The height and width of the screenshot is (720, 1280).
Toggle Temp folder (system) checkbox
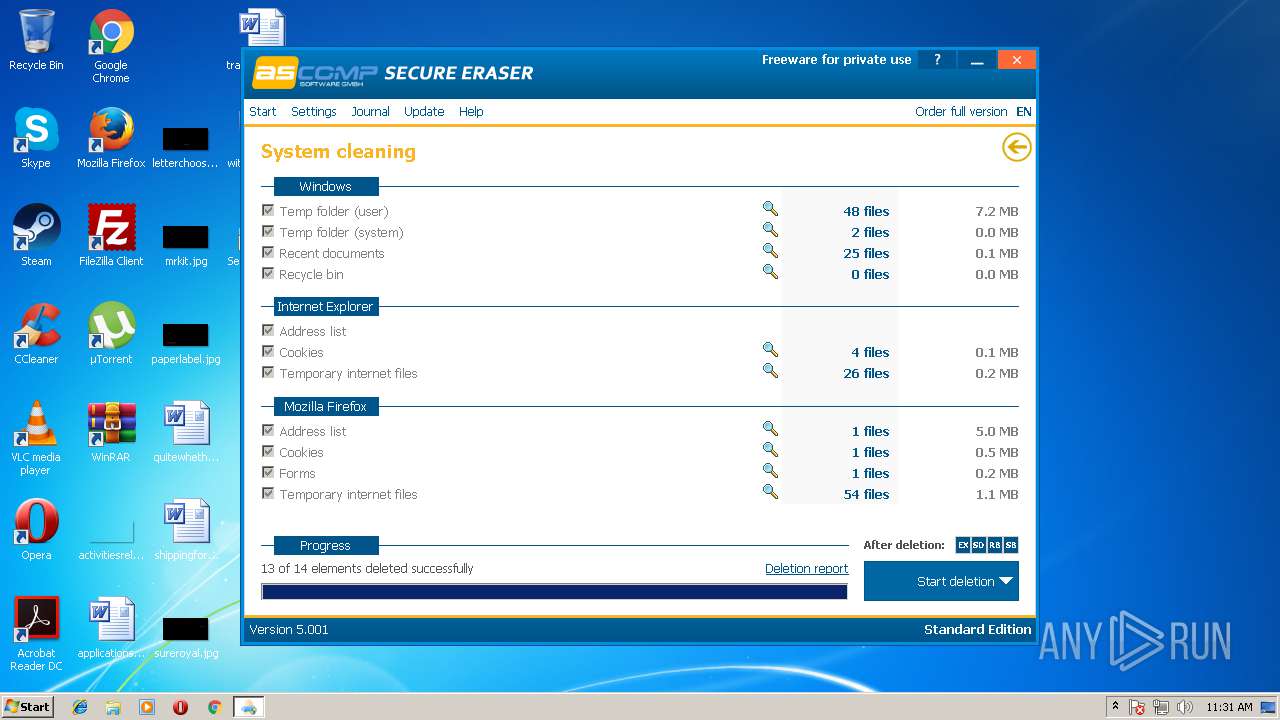click(268, 231)
